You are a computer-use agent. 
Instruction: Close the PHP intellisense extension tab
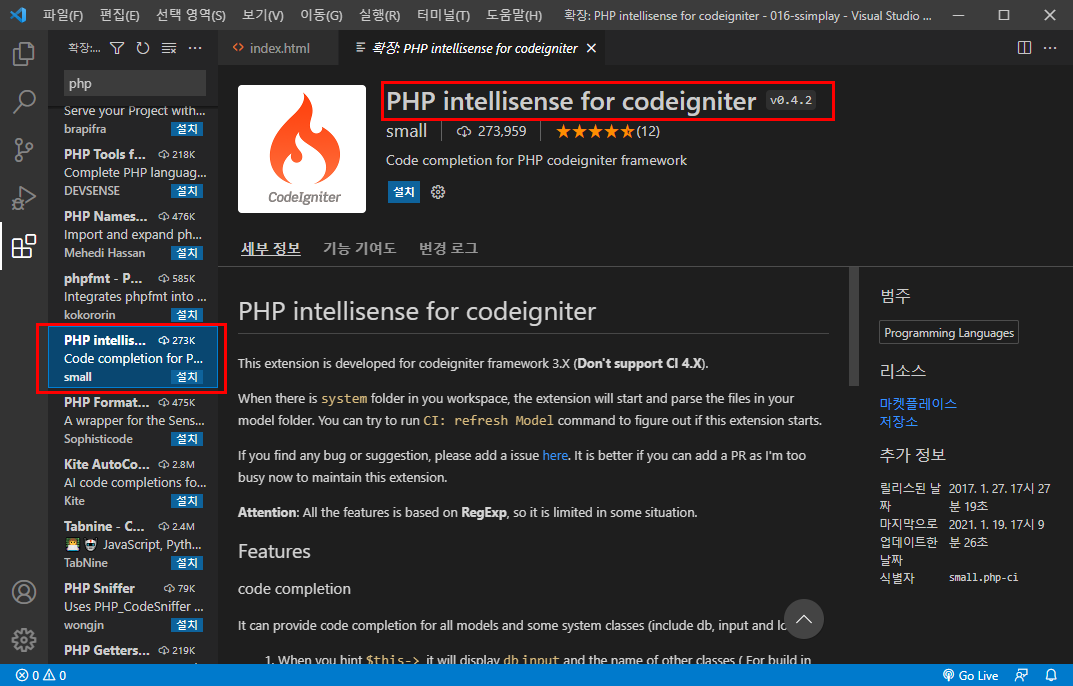(x=591, y=48)
